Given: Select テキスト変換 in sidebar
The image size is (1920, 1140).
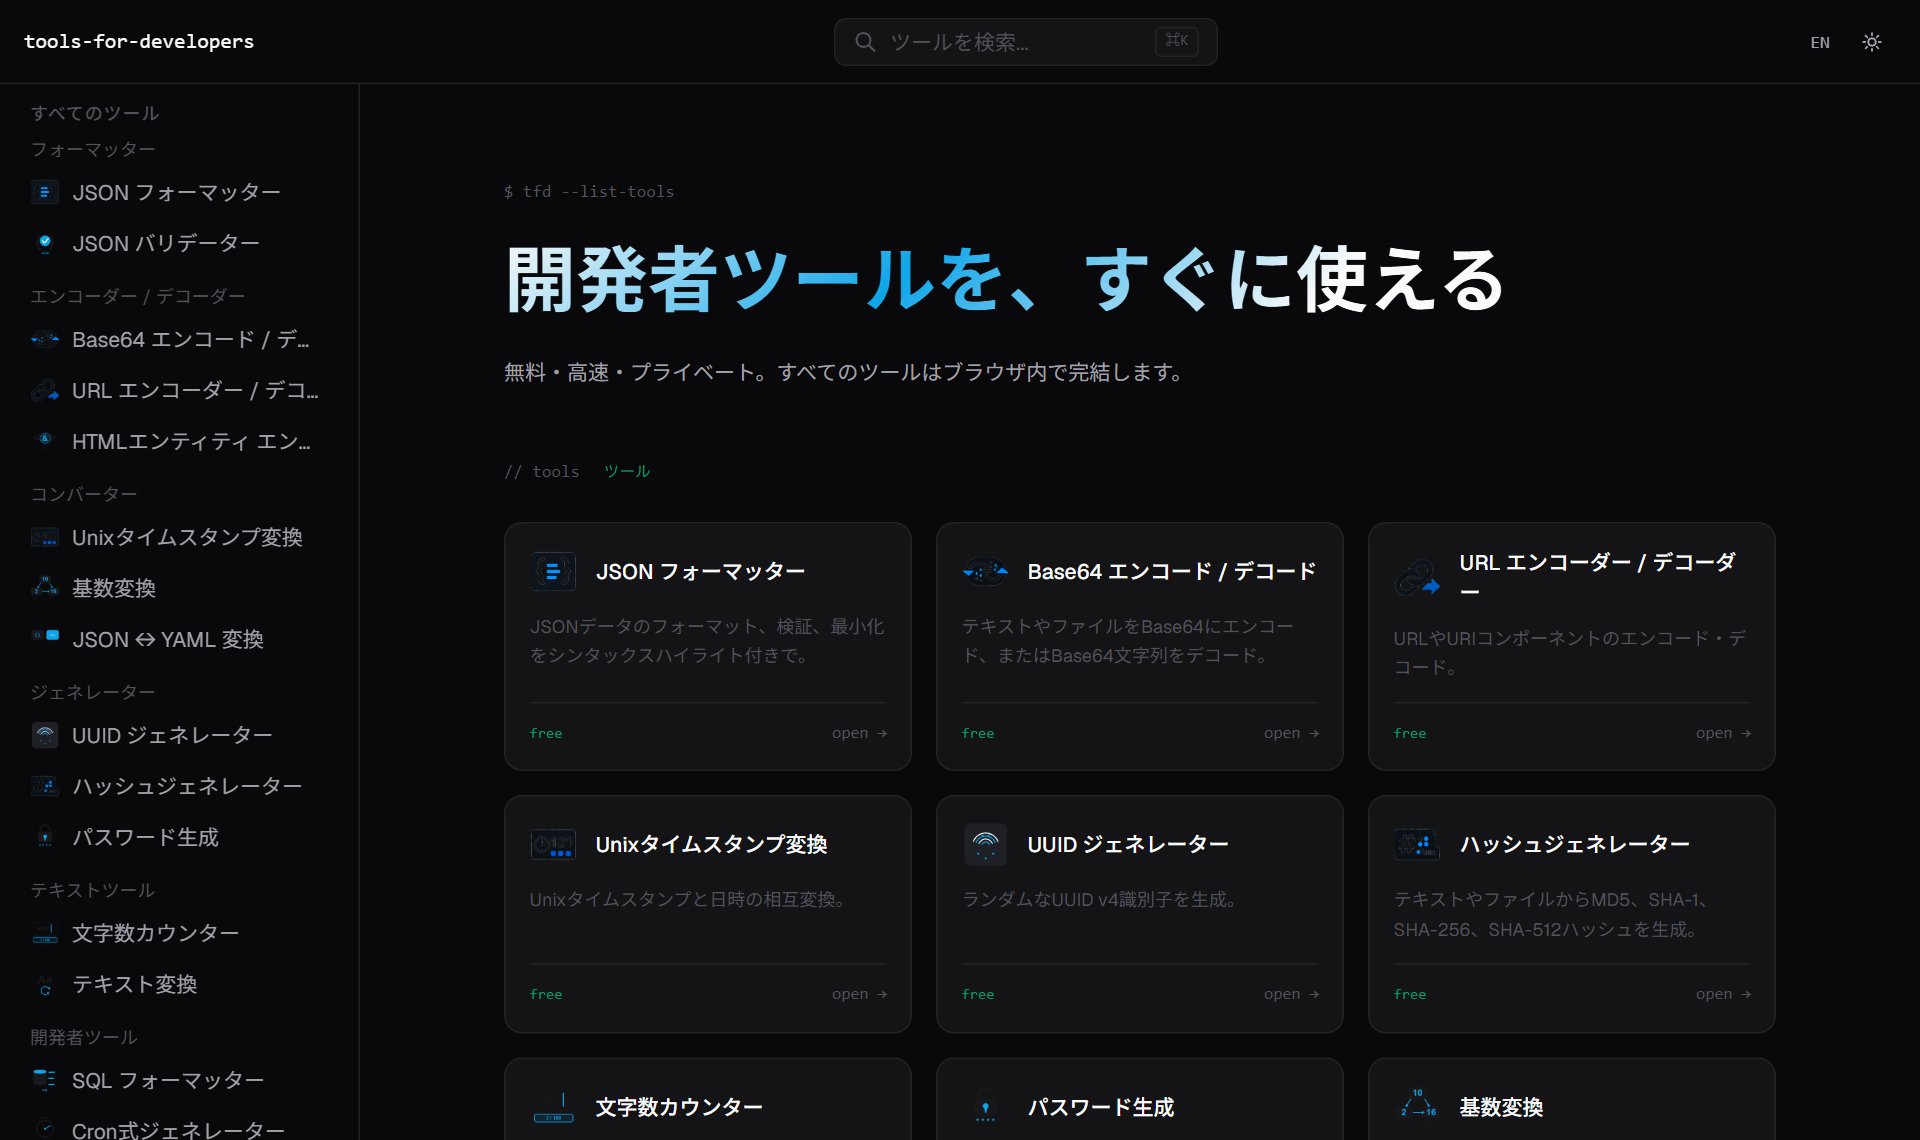Looking at the screenshot, I should [135, 984].
